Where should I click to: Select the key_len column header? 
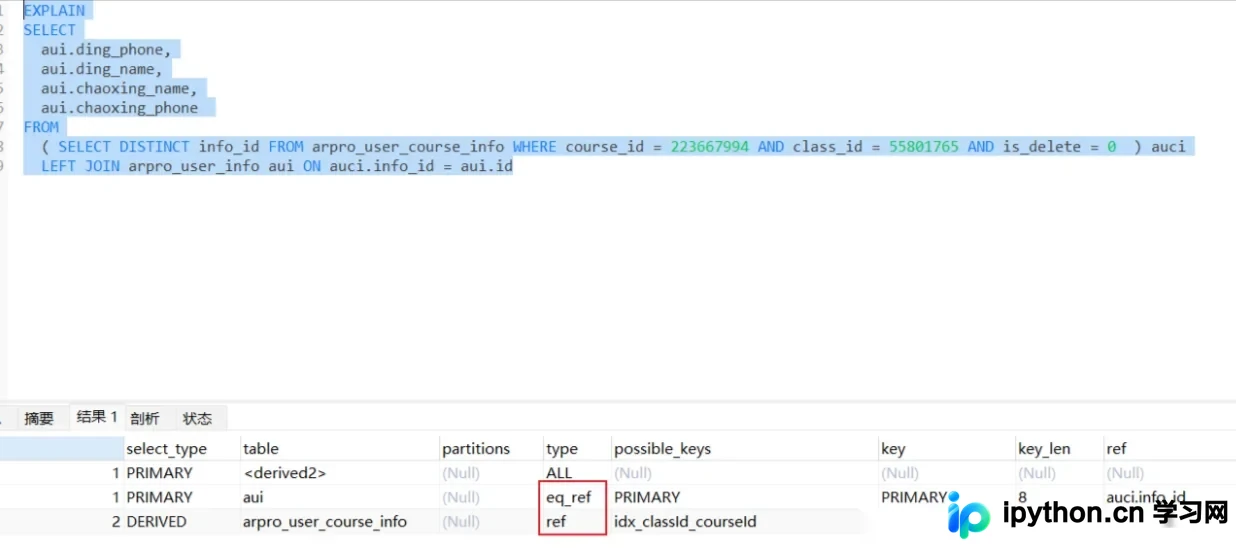coord(1044,449)
